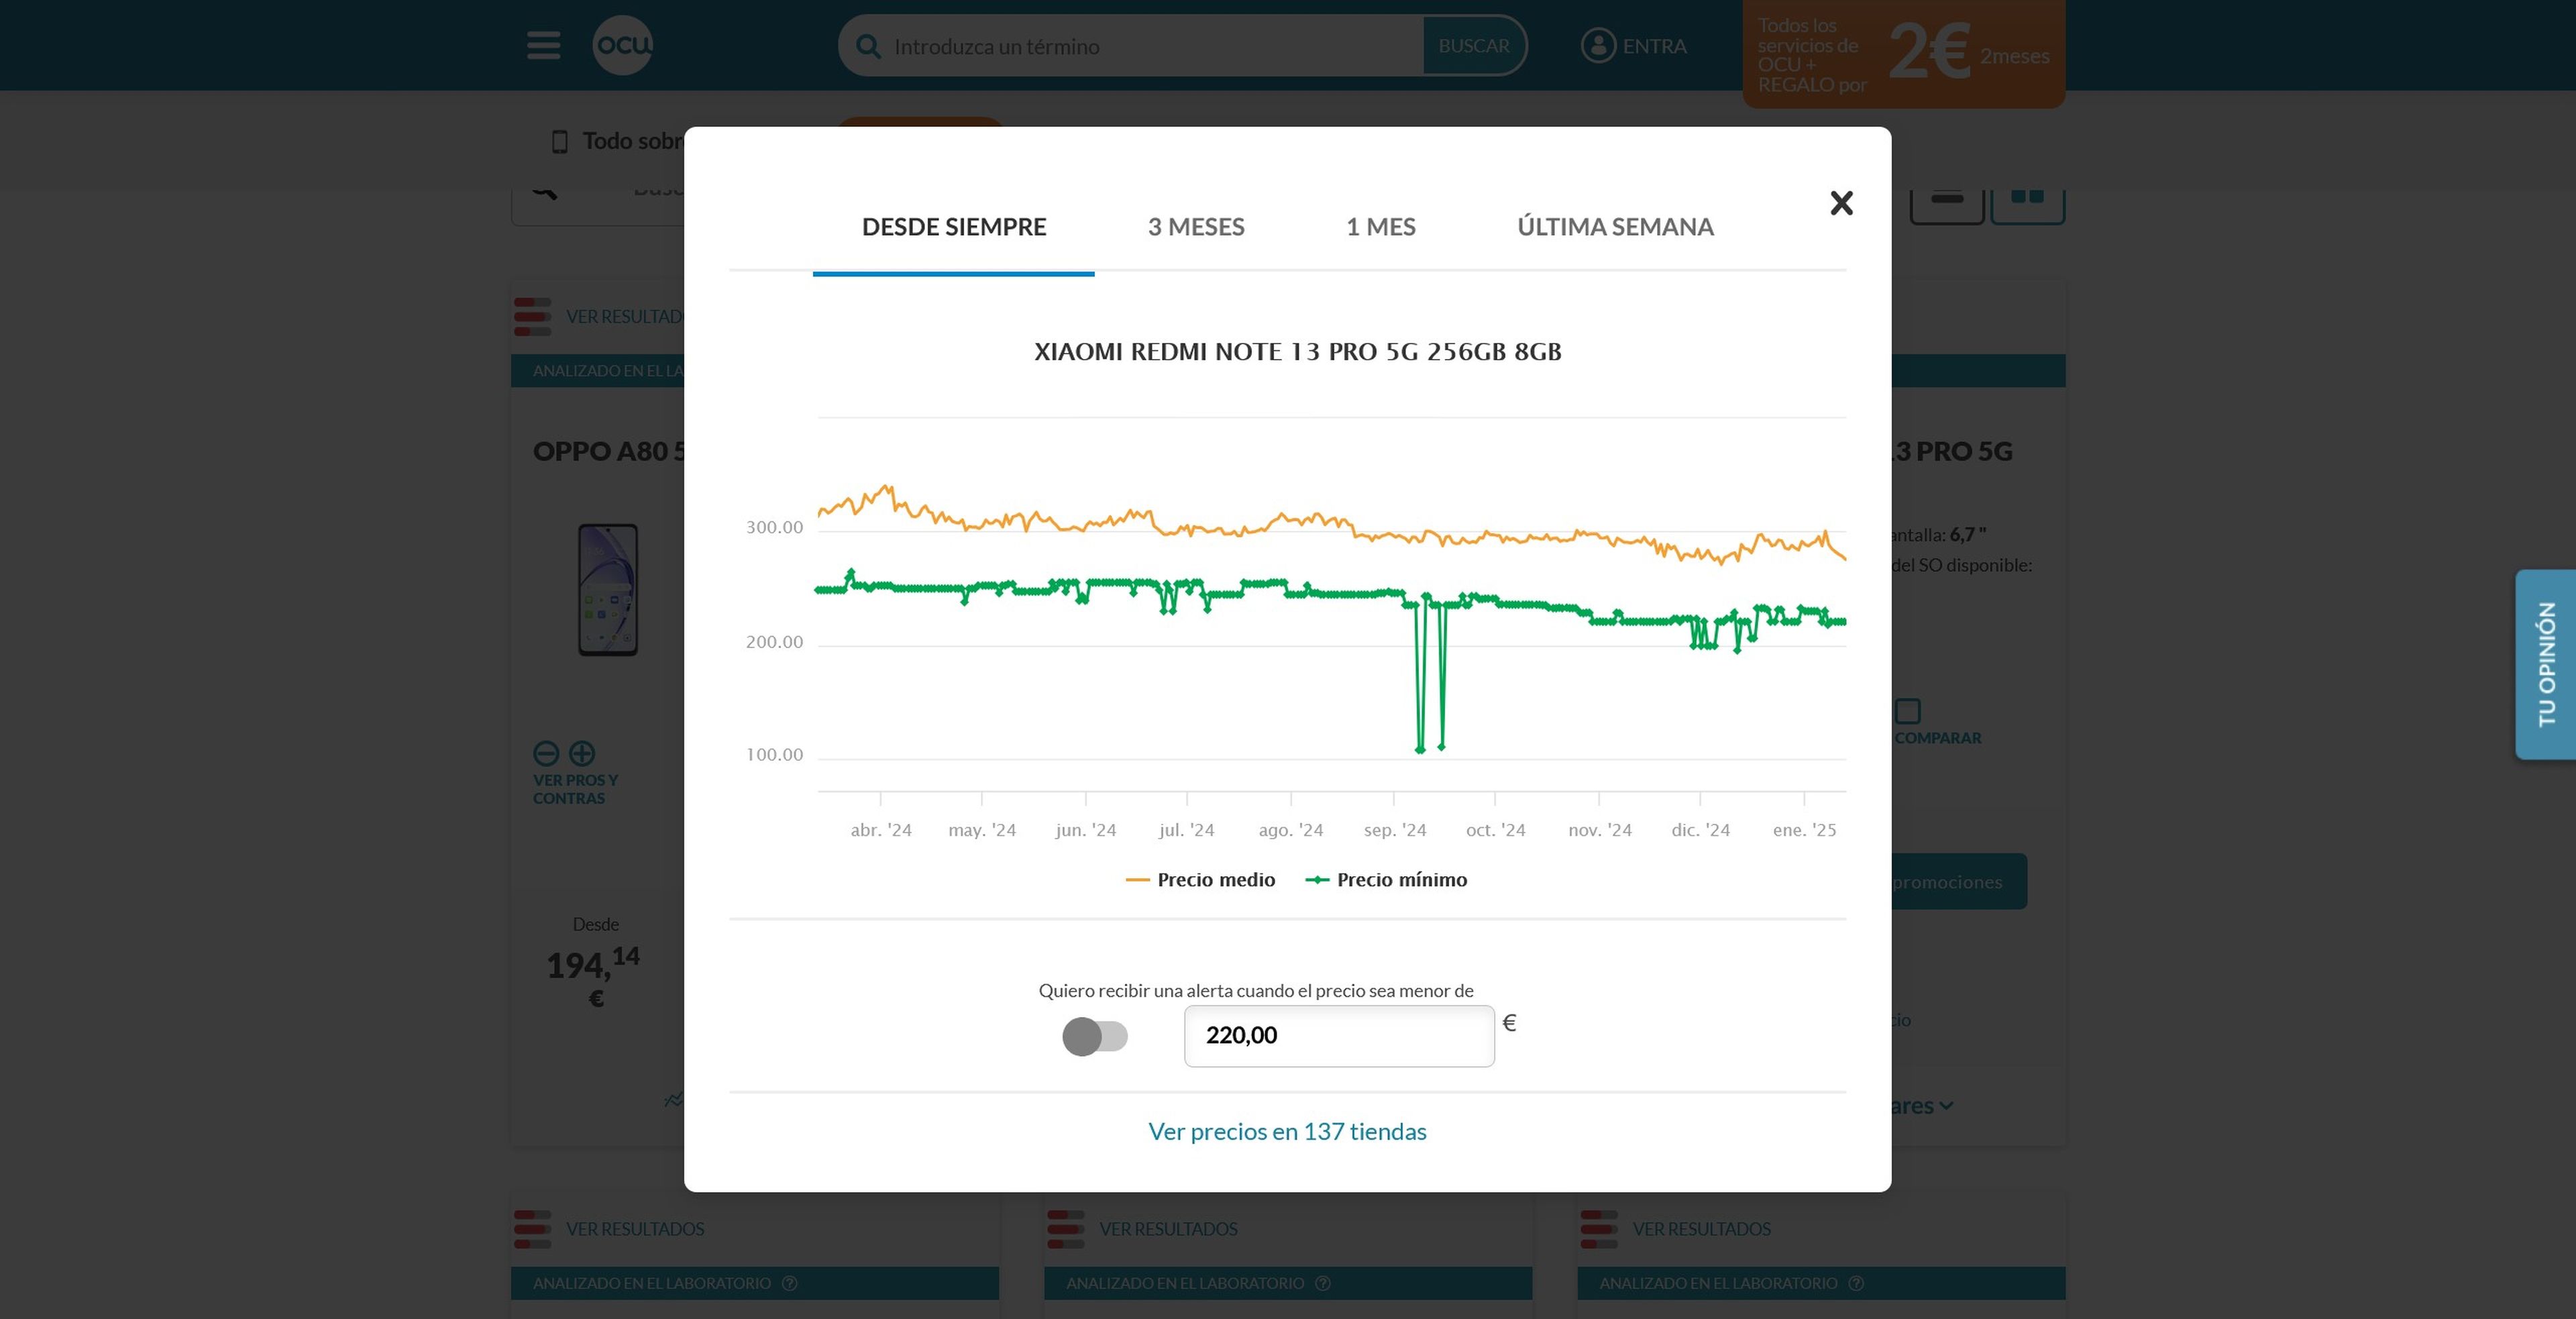Click VER RESULTADOS on bottom-left card
This screenshot has height=1319, width=2576.
click(x=635, y=1229)
